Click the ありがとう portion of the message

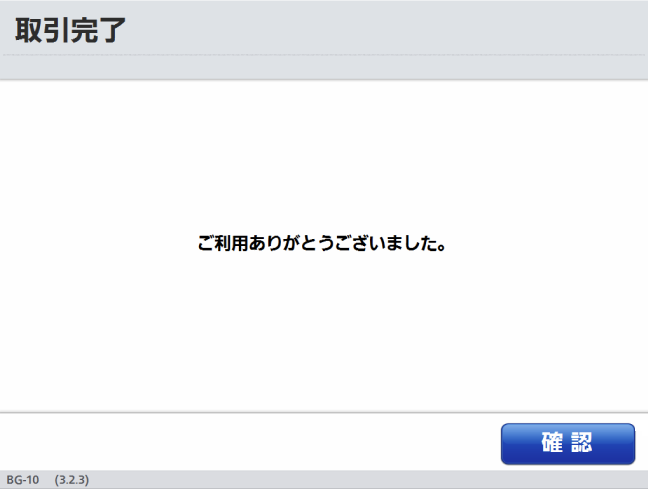(x=291, y=243)
